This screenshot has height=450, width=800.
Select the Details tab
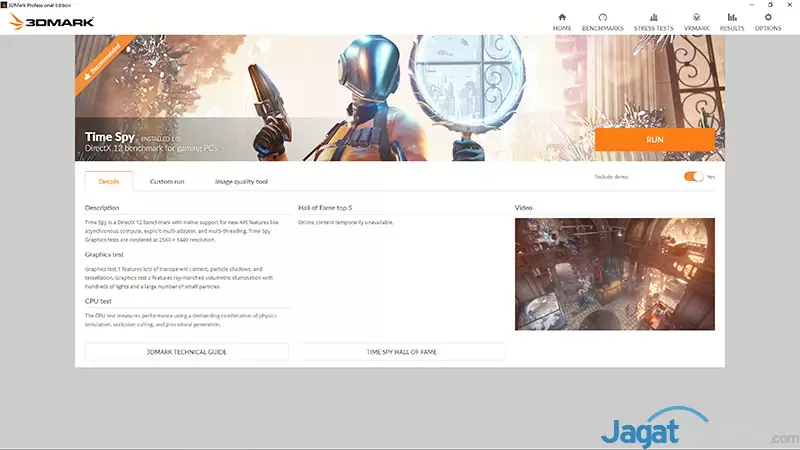tap(109, 181)
